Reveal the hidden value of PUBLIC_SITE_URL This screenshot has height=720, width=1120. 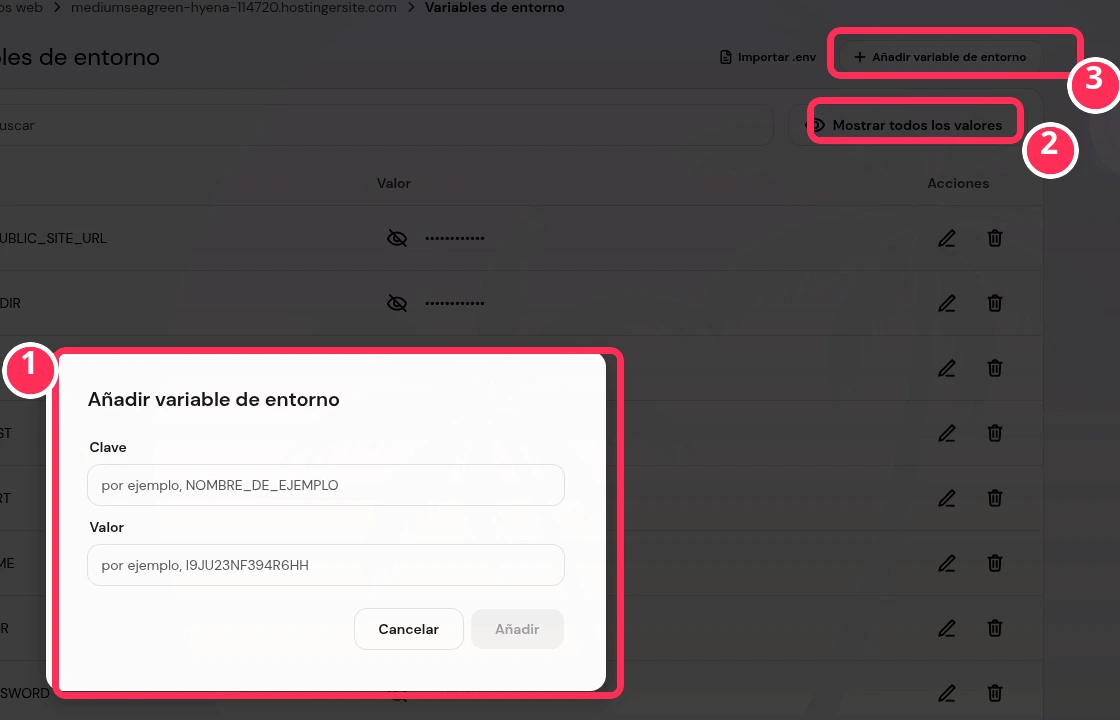396,238
